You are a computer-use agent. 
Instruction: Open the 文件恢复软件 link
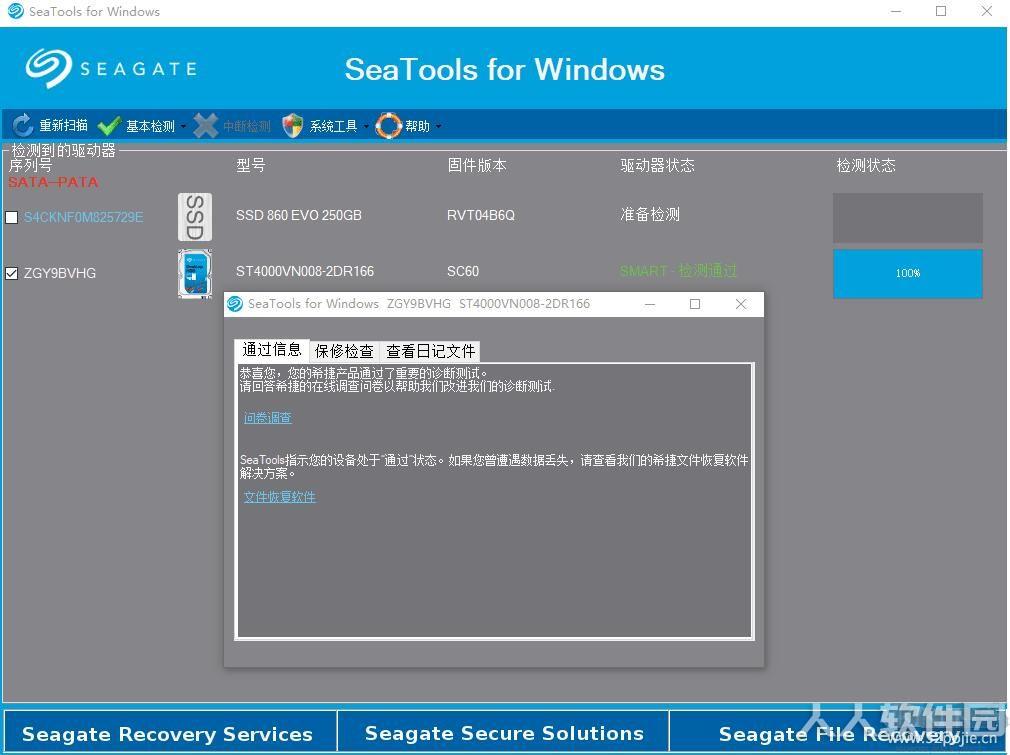[280, 497]
